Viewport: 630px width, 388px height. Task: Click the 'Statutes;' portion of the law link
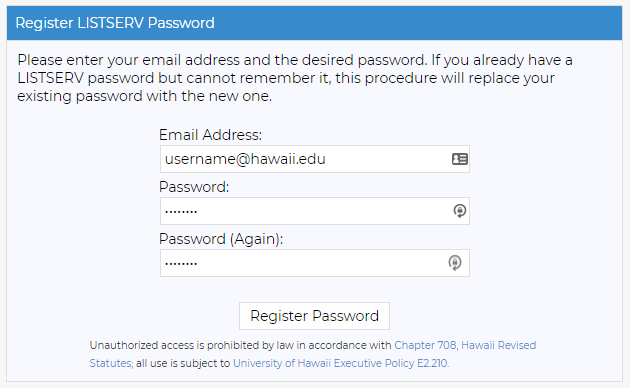[111, 363]
